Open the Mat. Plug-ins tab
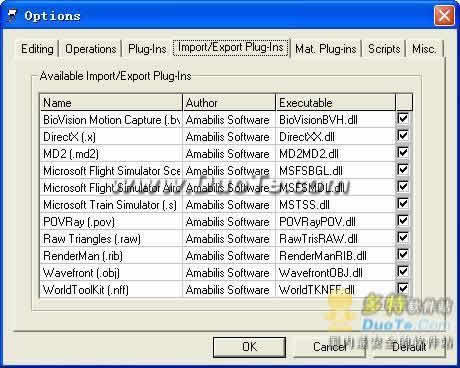The height and width of the screenshot is (368, 460). pyautogui.click(x=326, y=49)
